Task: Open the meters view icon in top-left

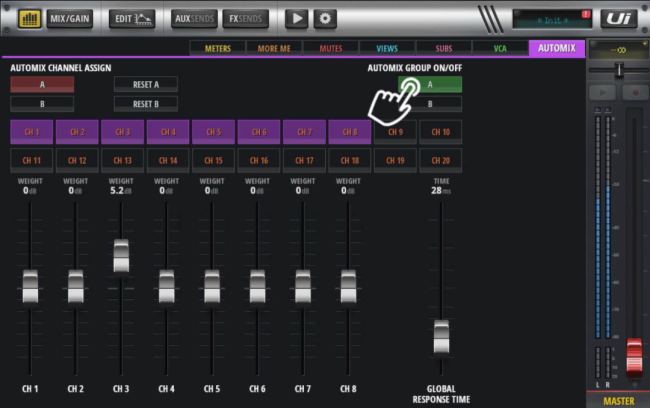Action: pos(30,18)
